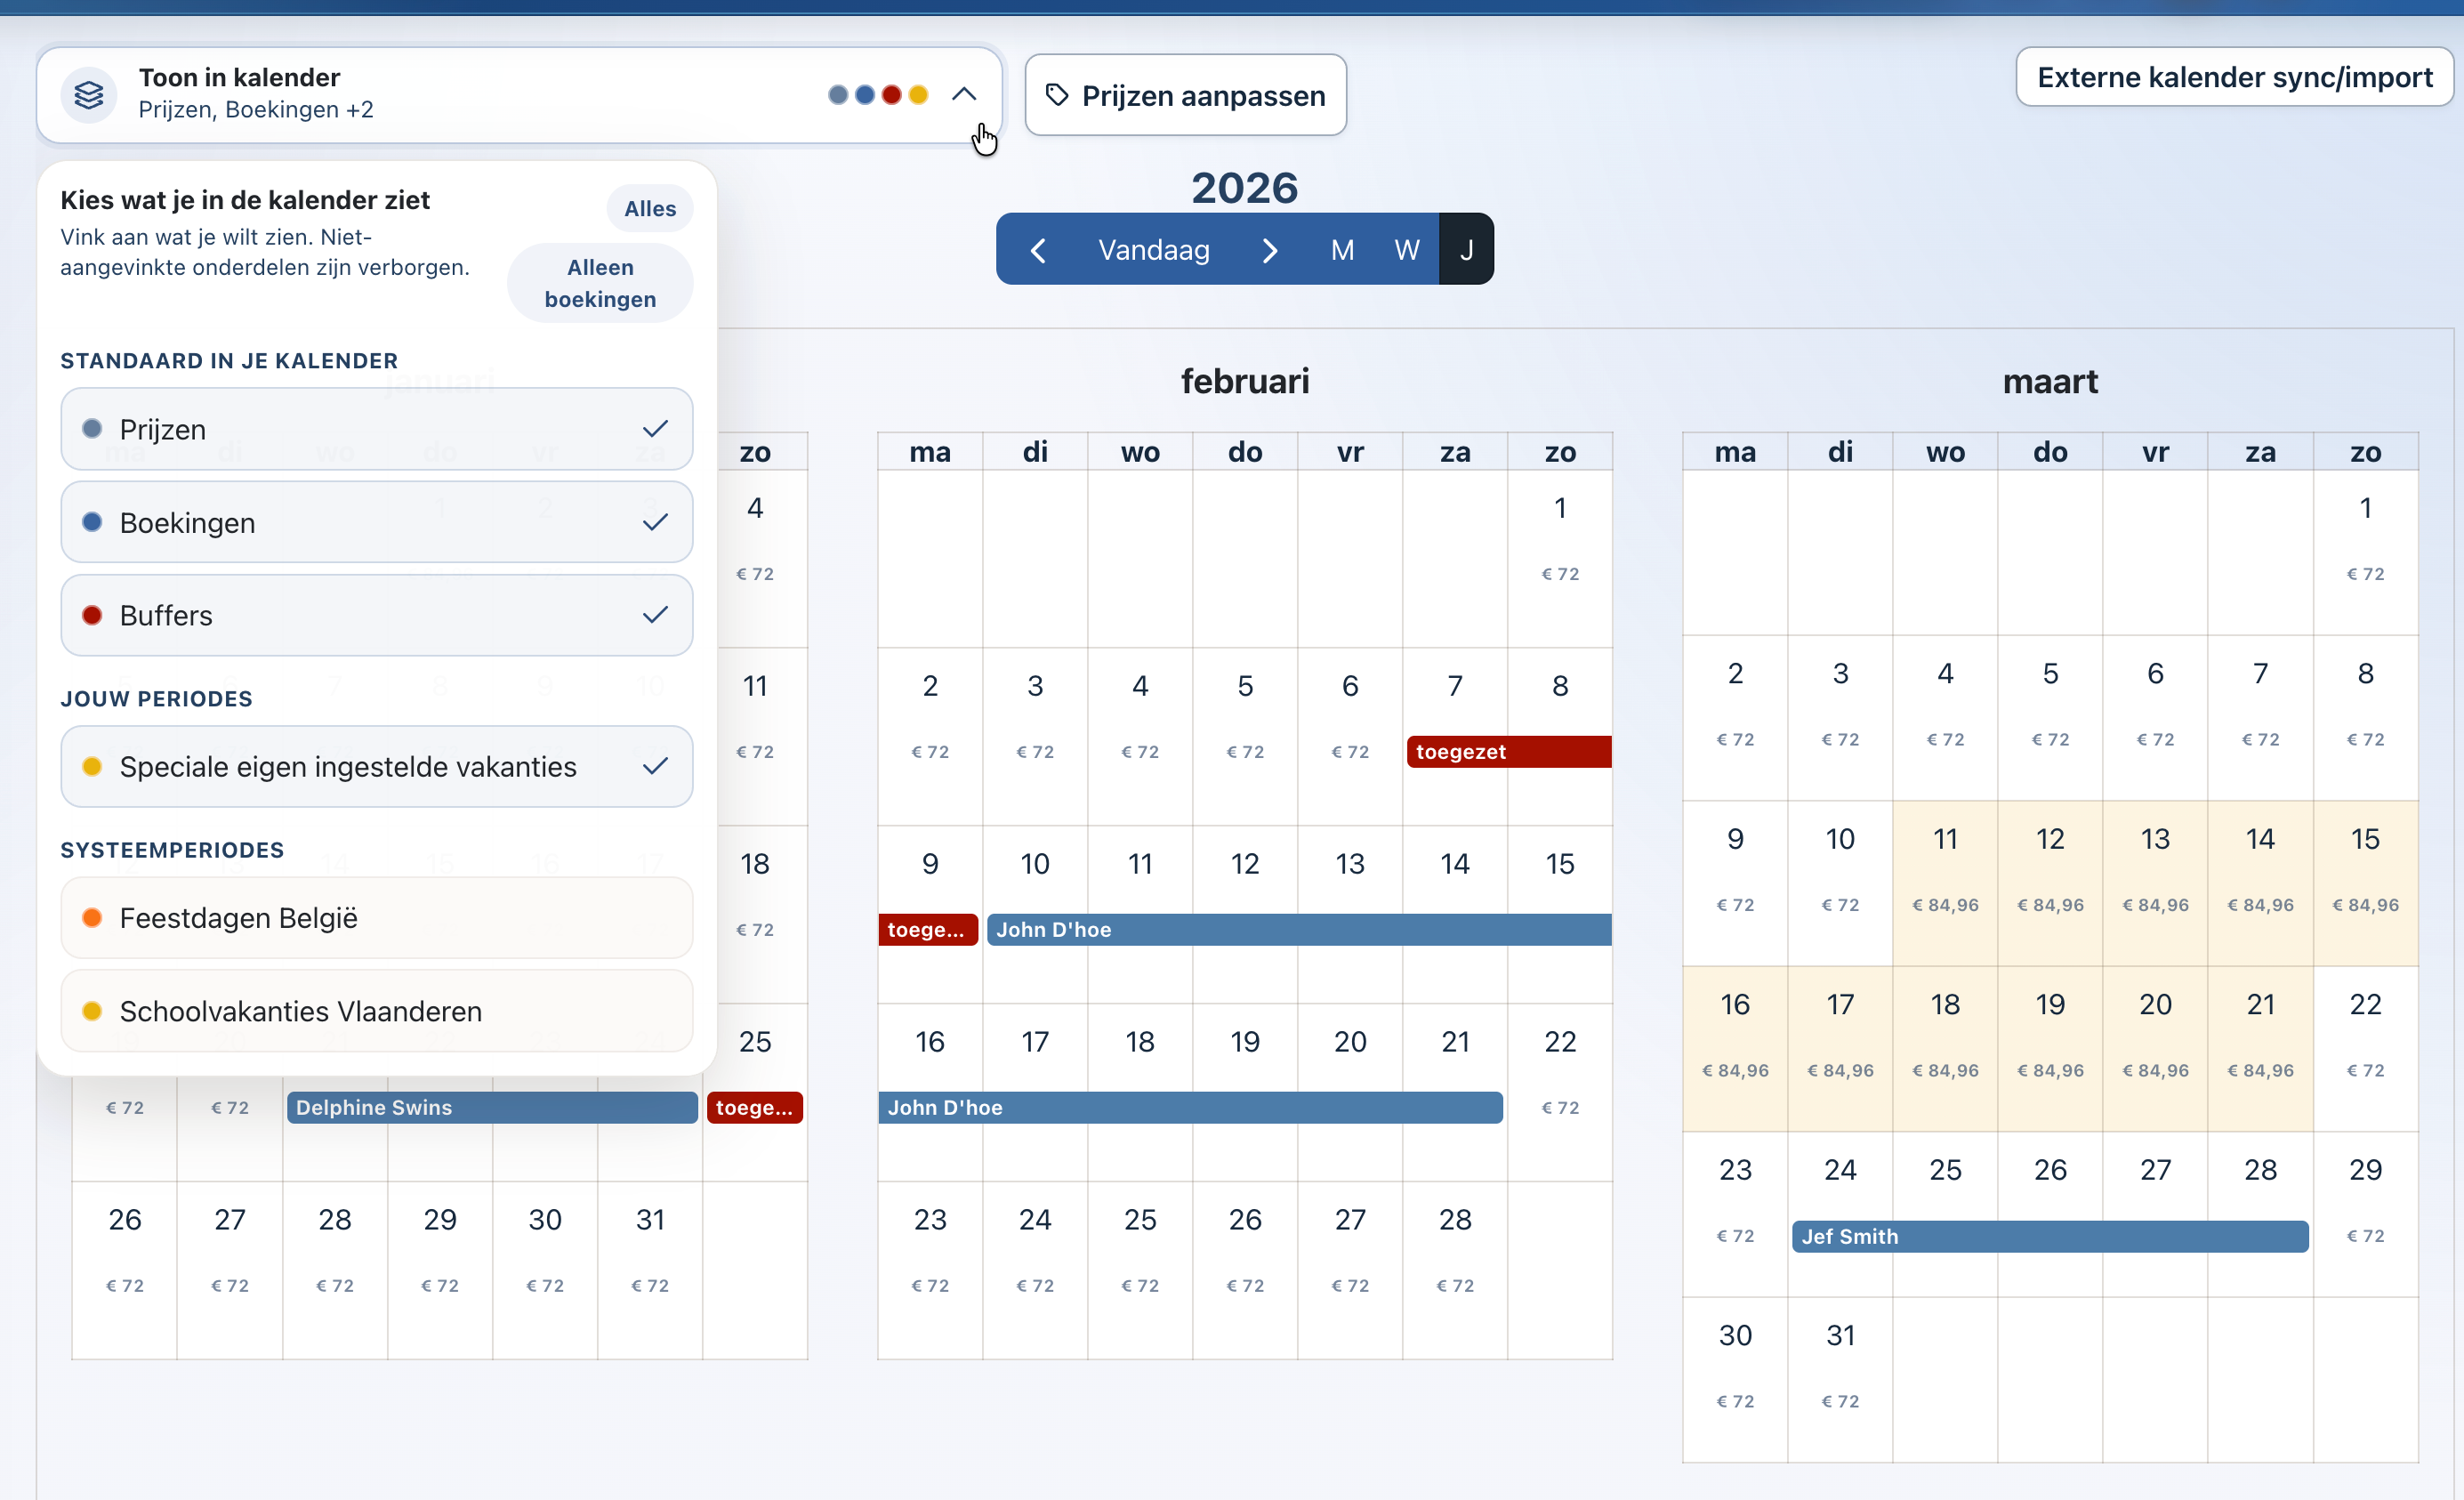Switch to month view M

tap(1342, 250)
